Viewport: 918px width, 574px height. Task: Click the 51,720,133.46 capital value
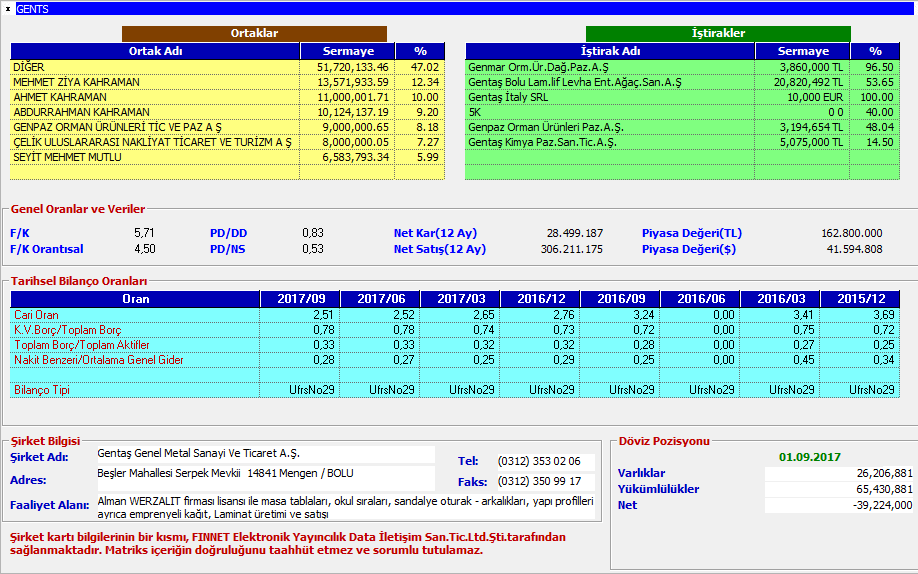click(352, 67)
